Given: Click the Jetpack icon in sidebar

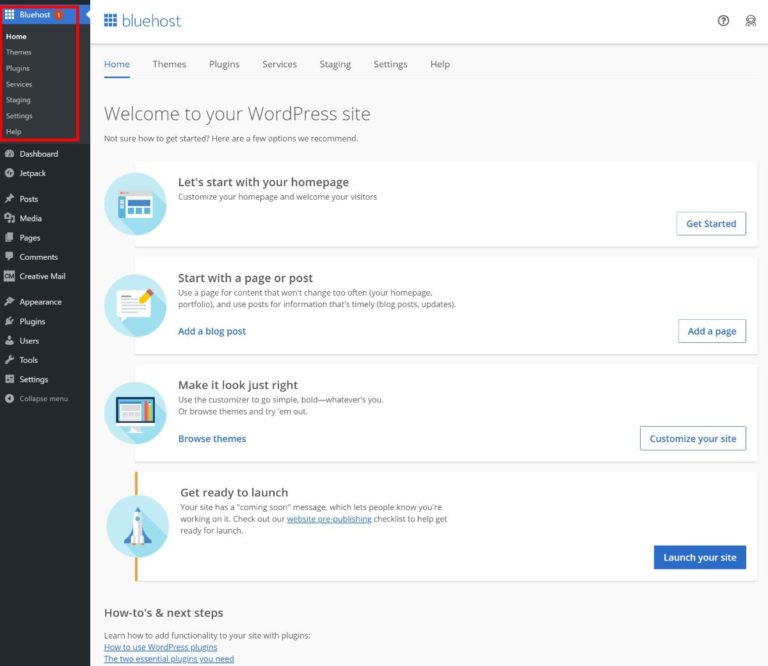Looking at the screenshot, I should point(9,173).
